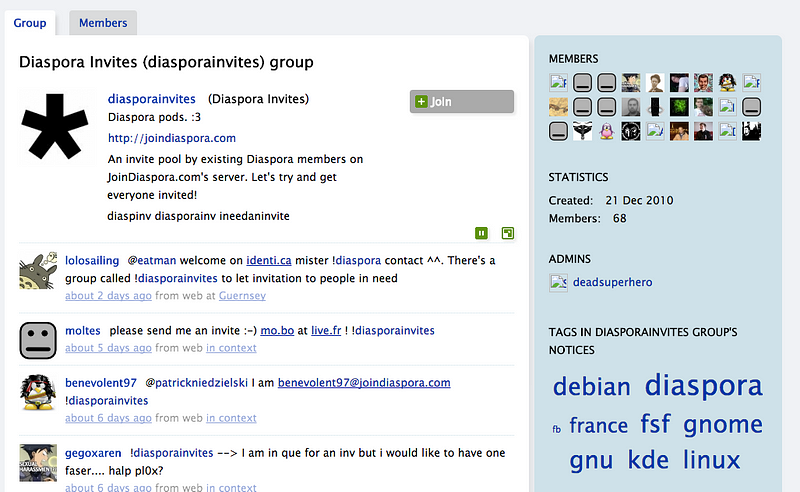Open the diasporainvites group name link

(152, 99)
